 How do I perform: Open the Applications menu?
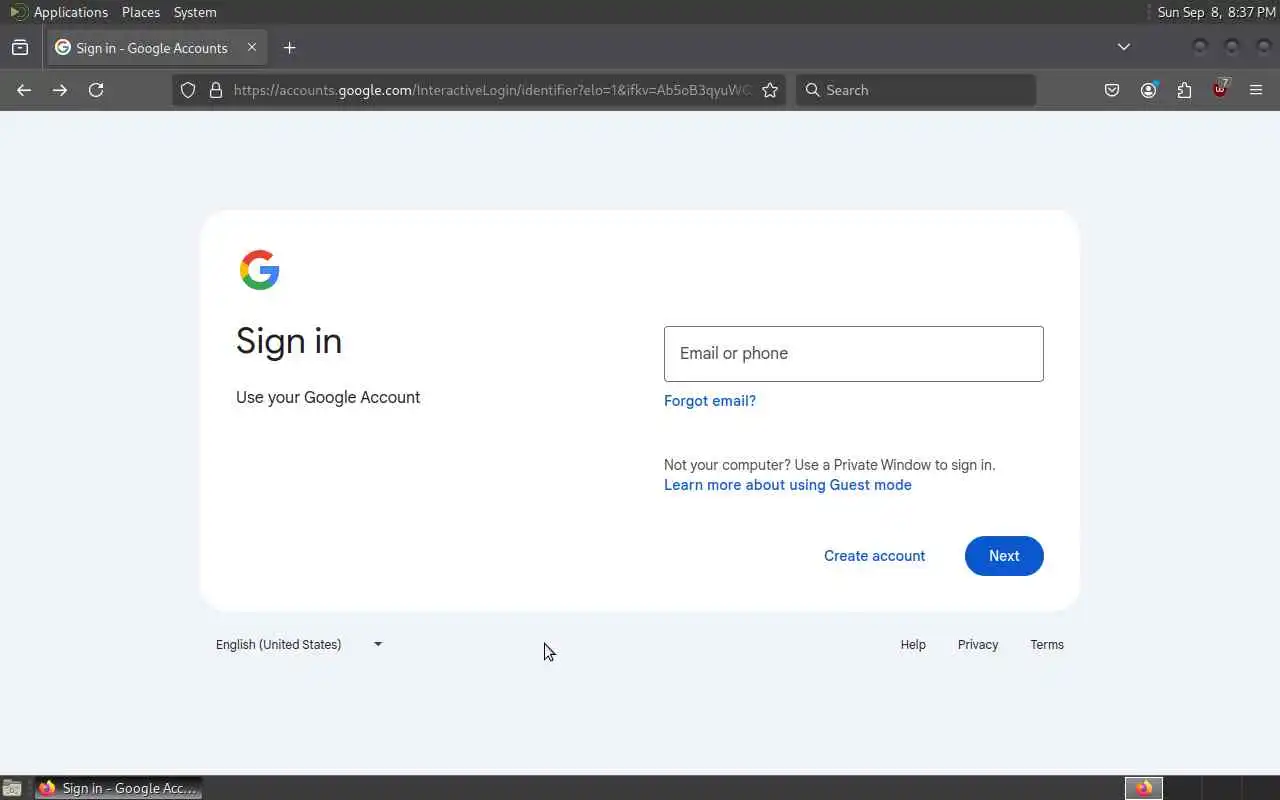[x=70, y=12]
